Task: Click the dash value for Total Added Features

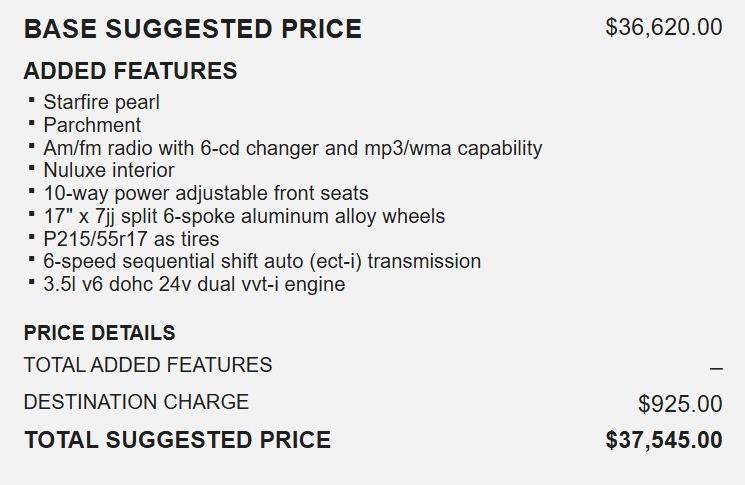Action: pos(716,368)
